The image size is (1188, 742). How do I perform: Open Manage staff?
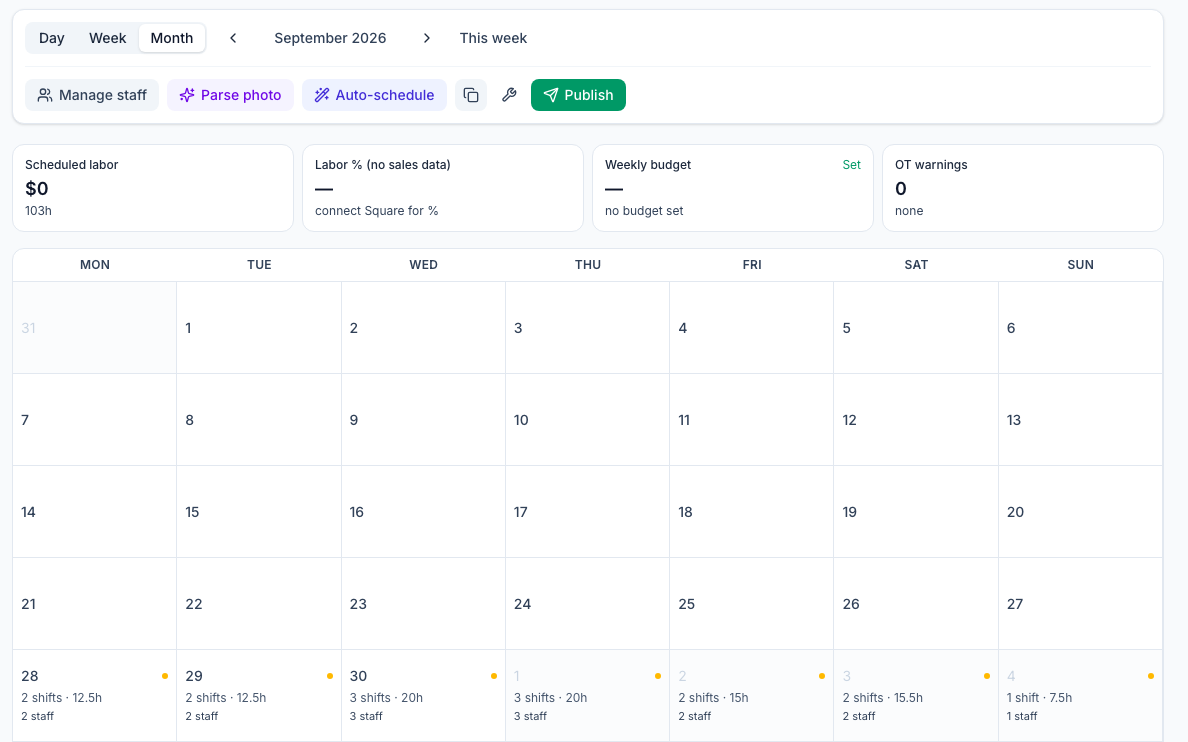(x=92, y=95)
